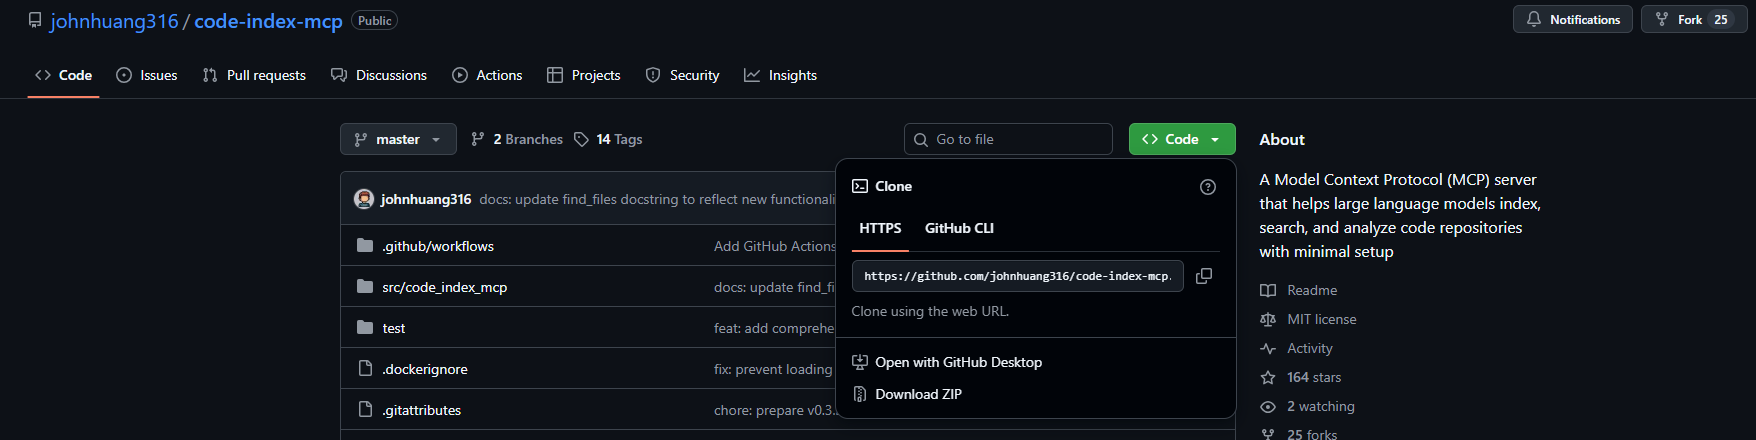Image resolution: width=1756 pixels, height=440 pixels.
Task: Click the fork icon beside 25 forks
Action: [x=1268, y=434]
